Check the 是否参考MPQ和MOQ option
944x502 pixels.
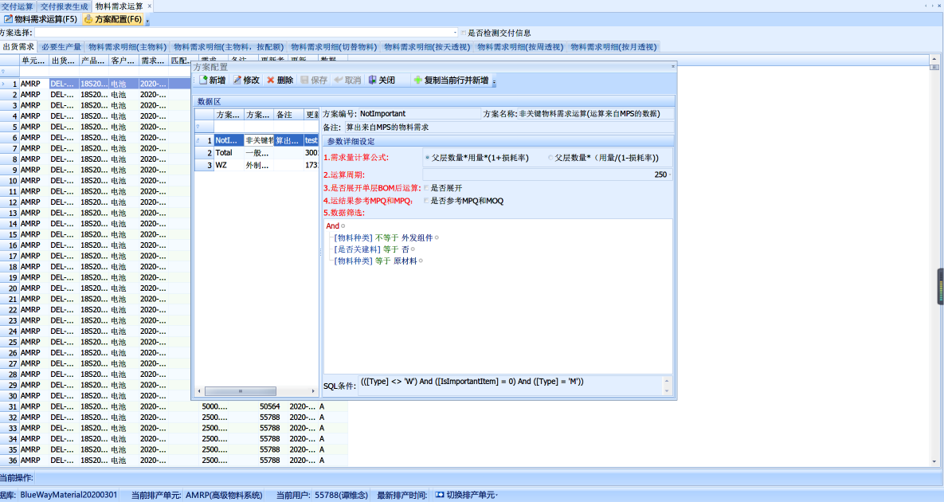427,201
